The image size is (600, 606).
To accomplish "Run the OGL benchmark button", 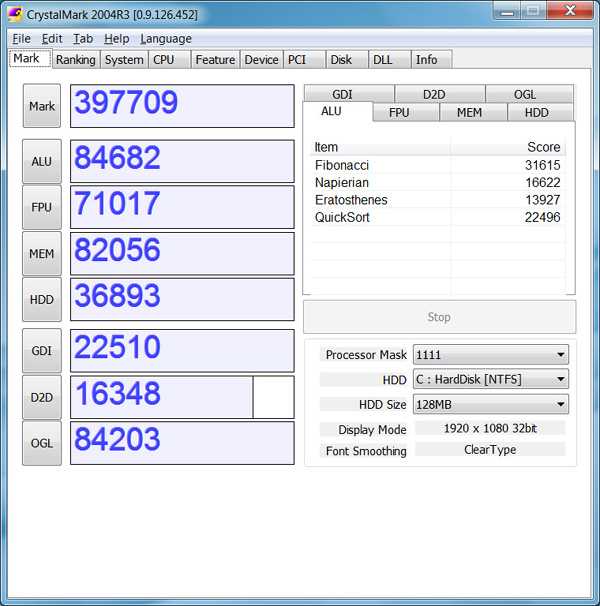I will pyautogui.click(x=42, y=443).
